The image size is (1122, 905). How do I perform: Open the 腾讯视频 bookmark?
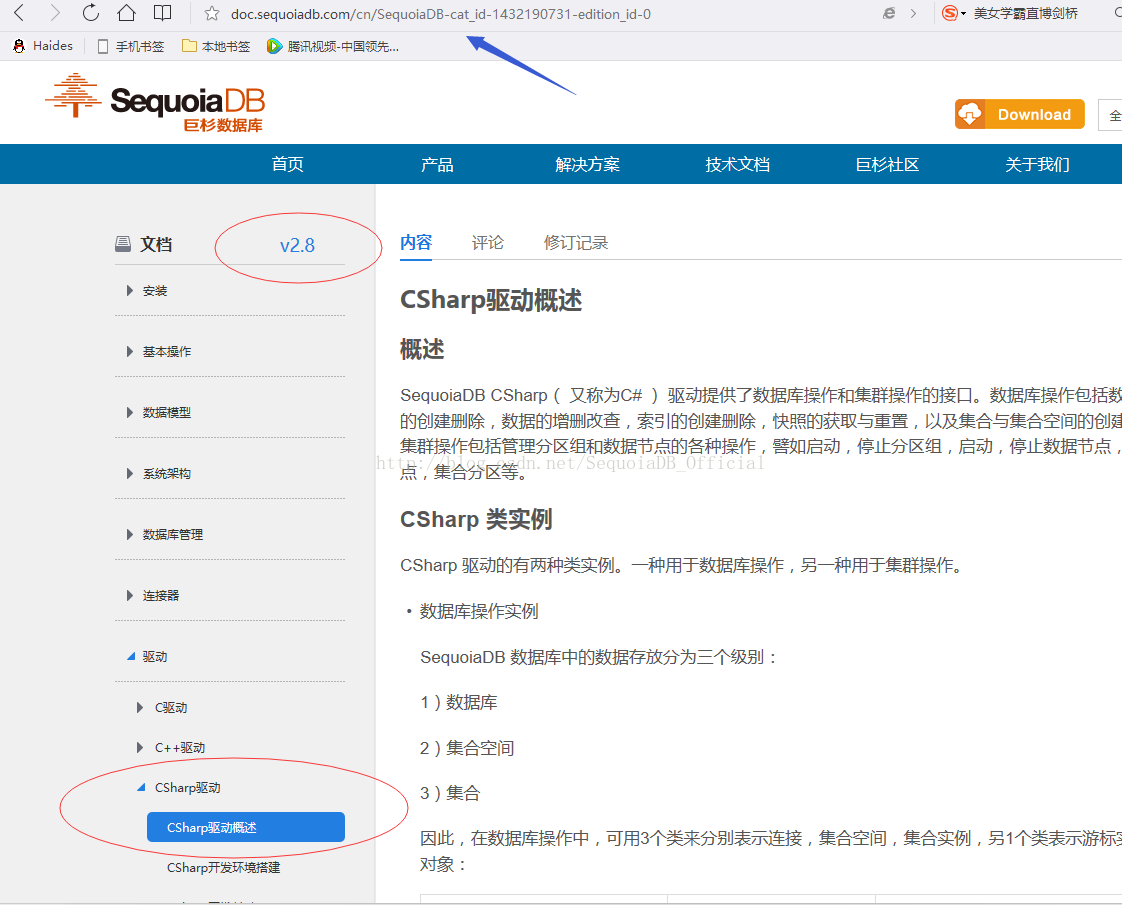point(333,47)
